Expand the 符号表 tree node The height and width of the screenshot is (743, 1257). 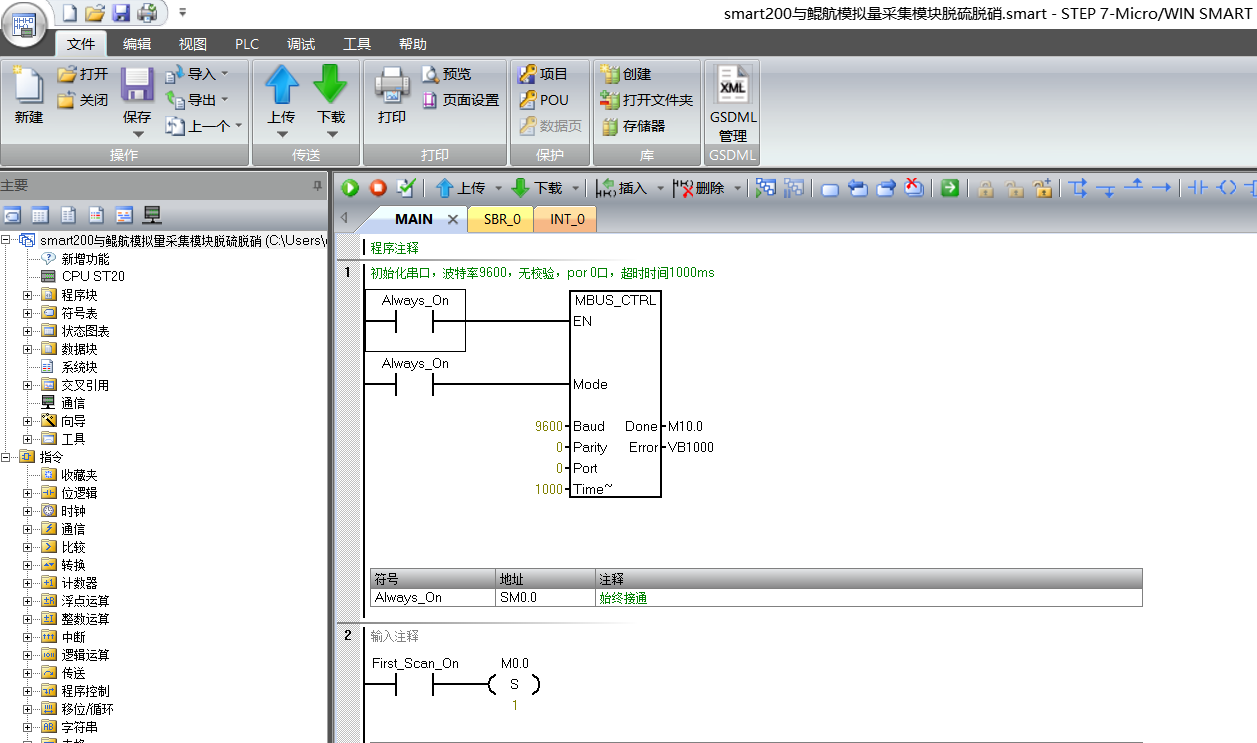[x=28, y=313]
